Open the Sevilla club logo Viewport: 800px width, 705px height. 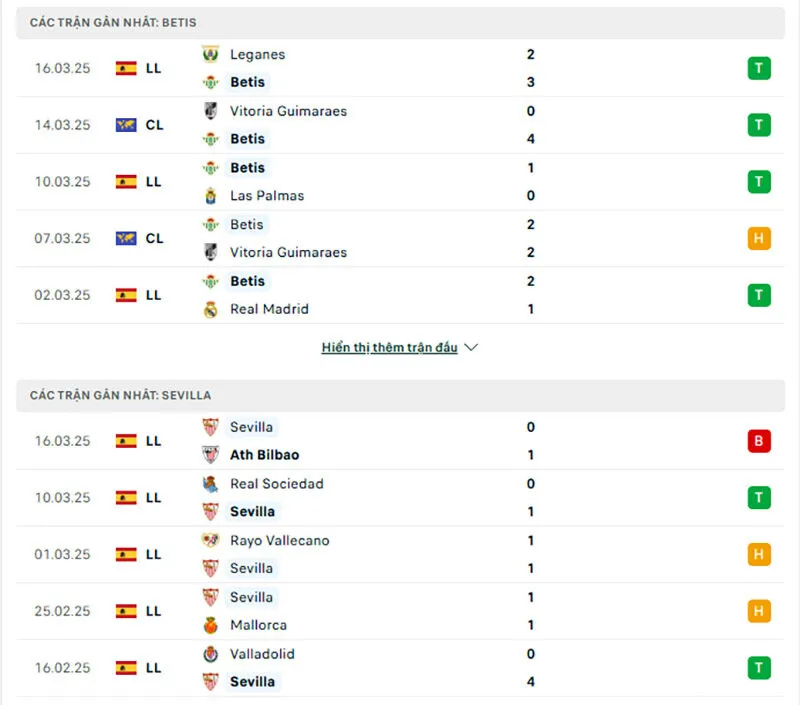tap(210, 427)
